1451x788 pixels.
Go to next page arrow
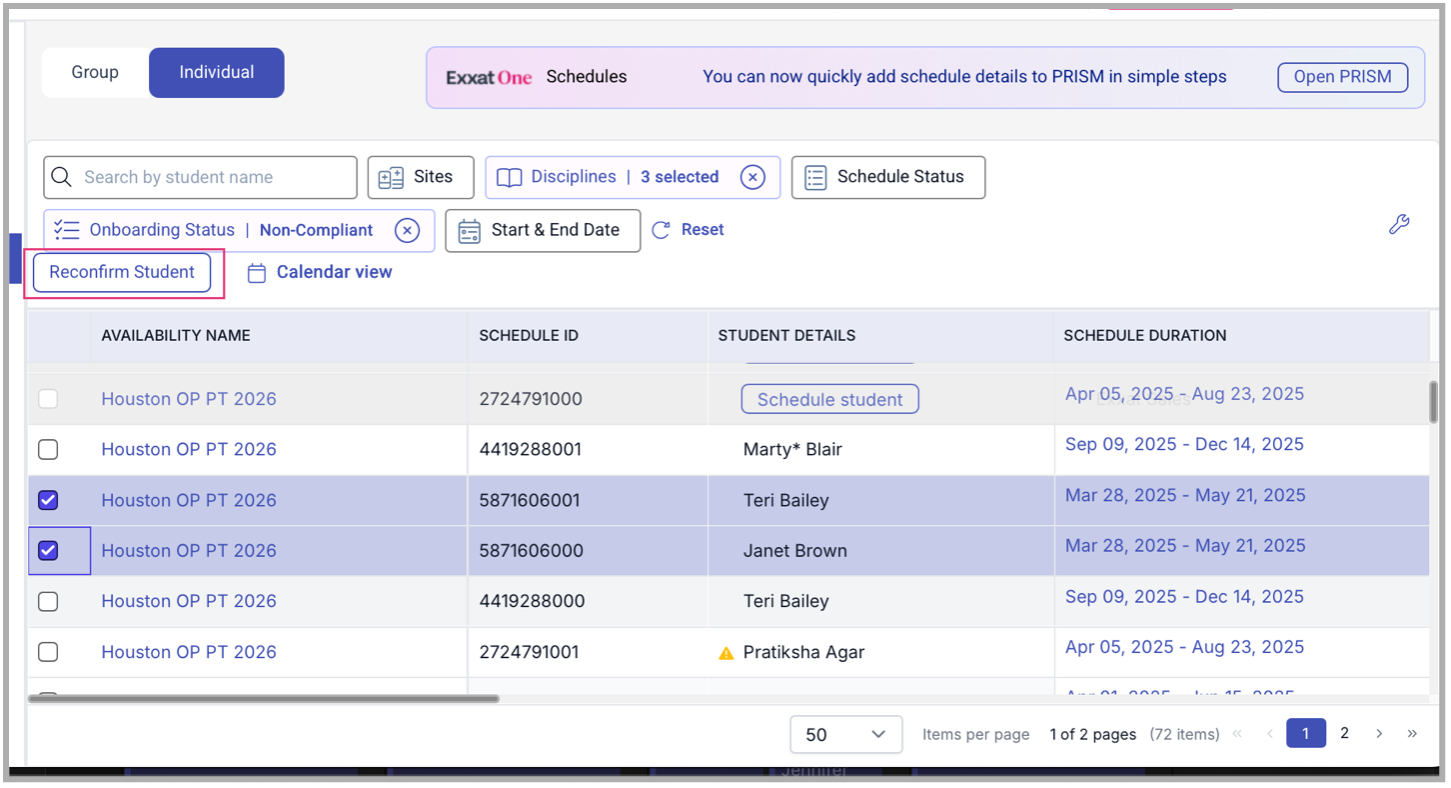coord(1379,733)
